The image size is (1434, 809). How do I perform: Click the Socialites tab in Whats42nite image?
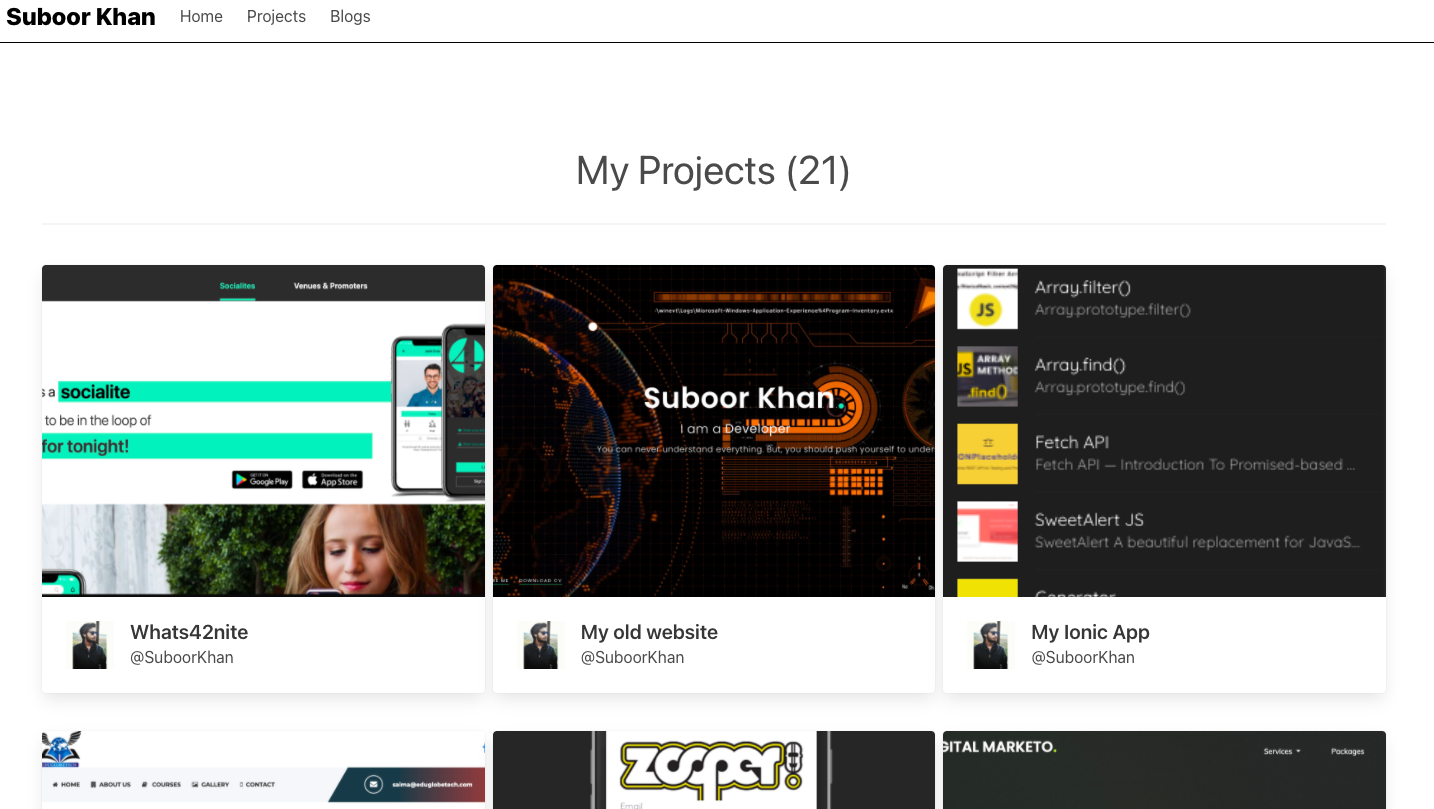238,286
